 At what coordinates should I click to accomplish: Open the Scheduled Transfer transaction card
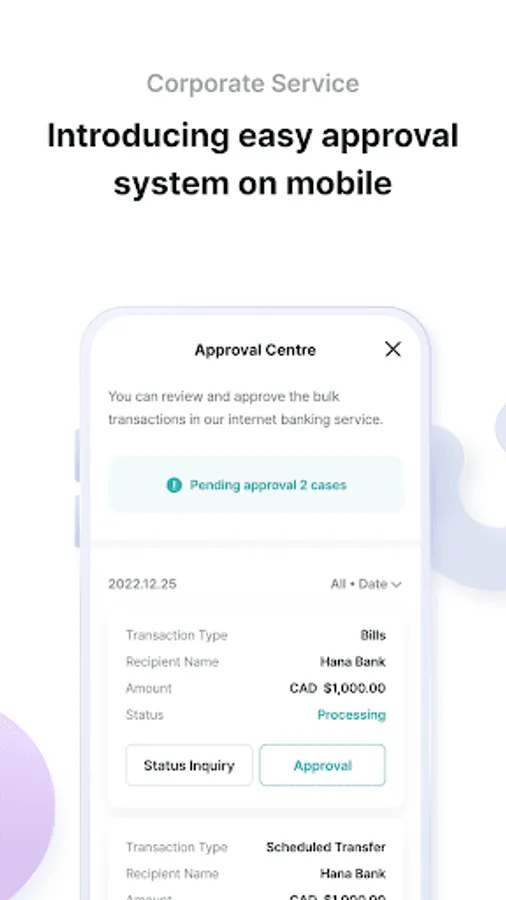(255, 860)
